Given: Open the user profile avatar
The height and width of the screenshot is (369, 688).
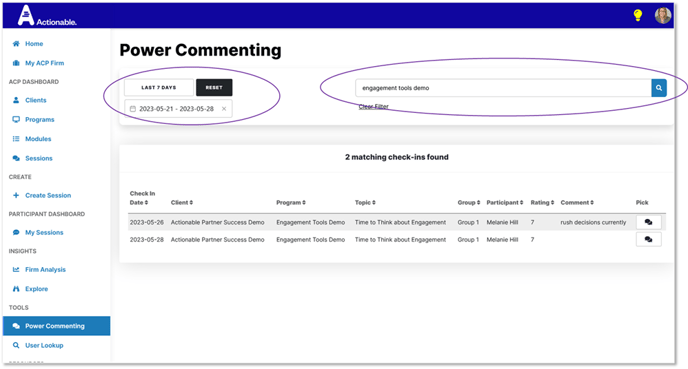Looking at the screenshot, I should tap(663, 15).
